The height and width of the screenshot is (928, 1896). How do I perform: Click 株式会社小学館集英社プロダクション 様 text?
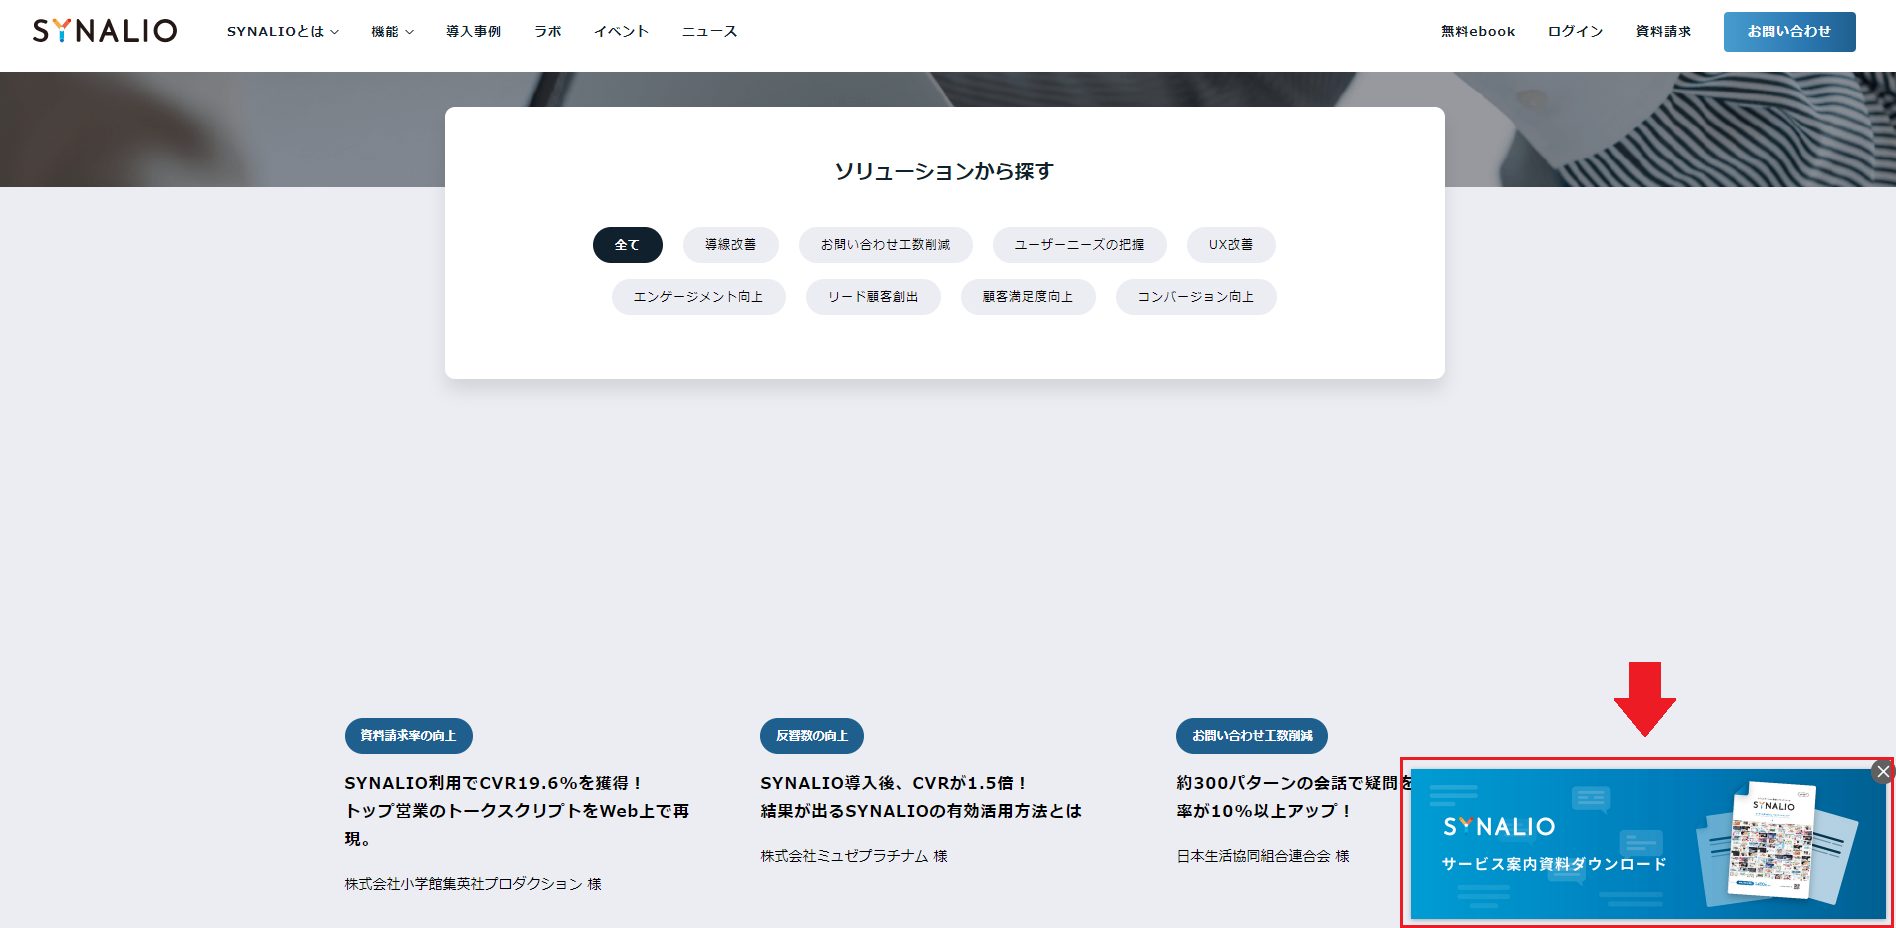[473, 884]
